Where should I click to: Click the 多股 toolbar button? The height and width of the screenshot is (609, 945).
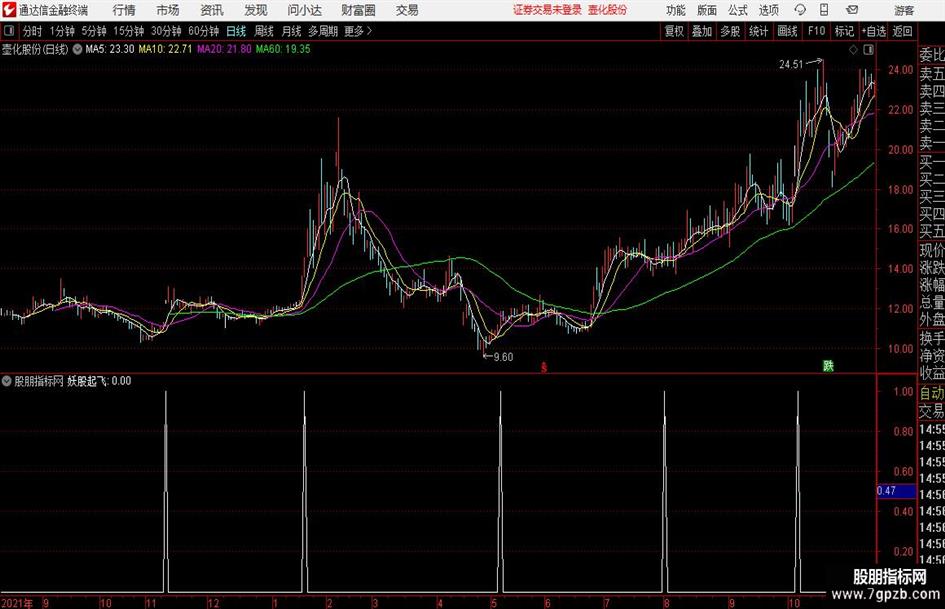pos(730,31)
